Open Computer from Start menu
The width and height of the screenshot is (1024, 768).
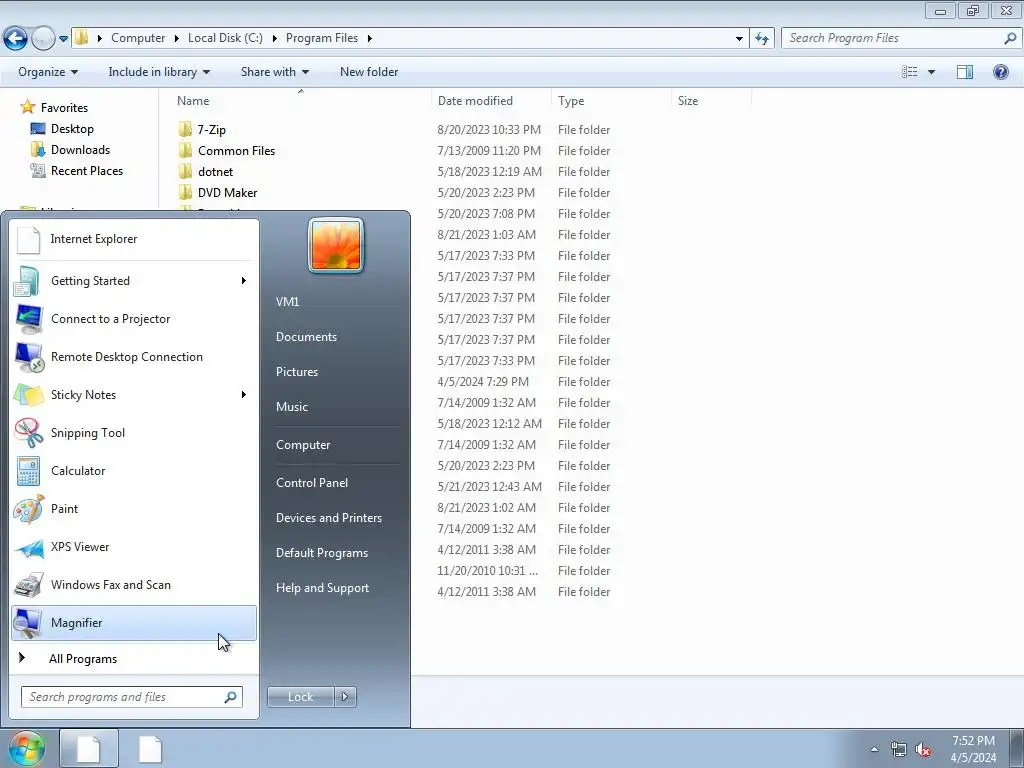point(303,445)
